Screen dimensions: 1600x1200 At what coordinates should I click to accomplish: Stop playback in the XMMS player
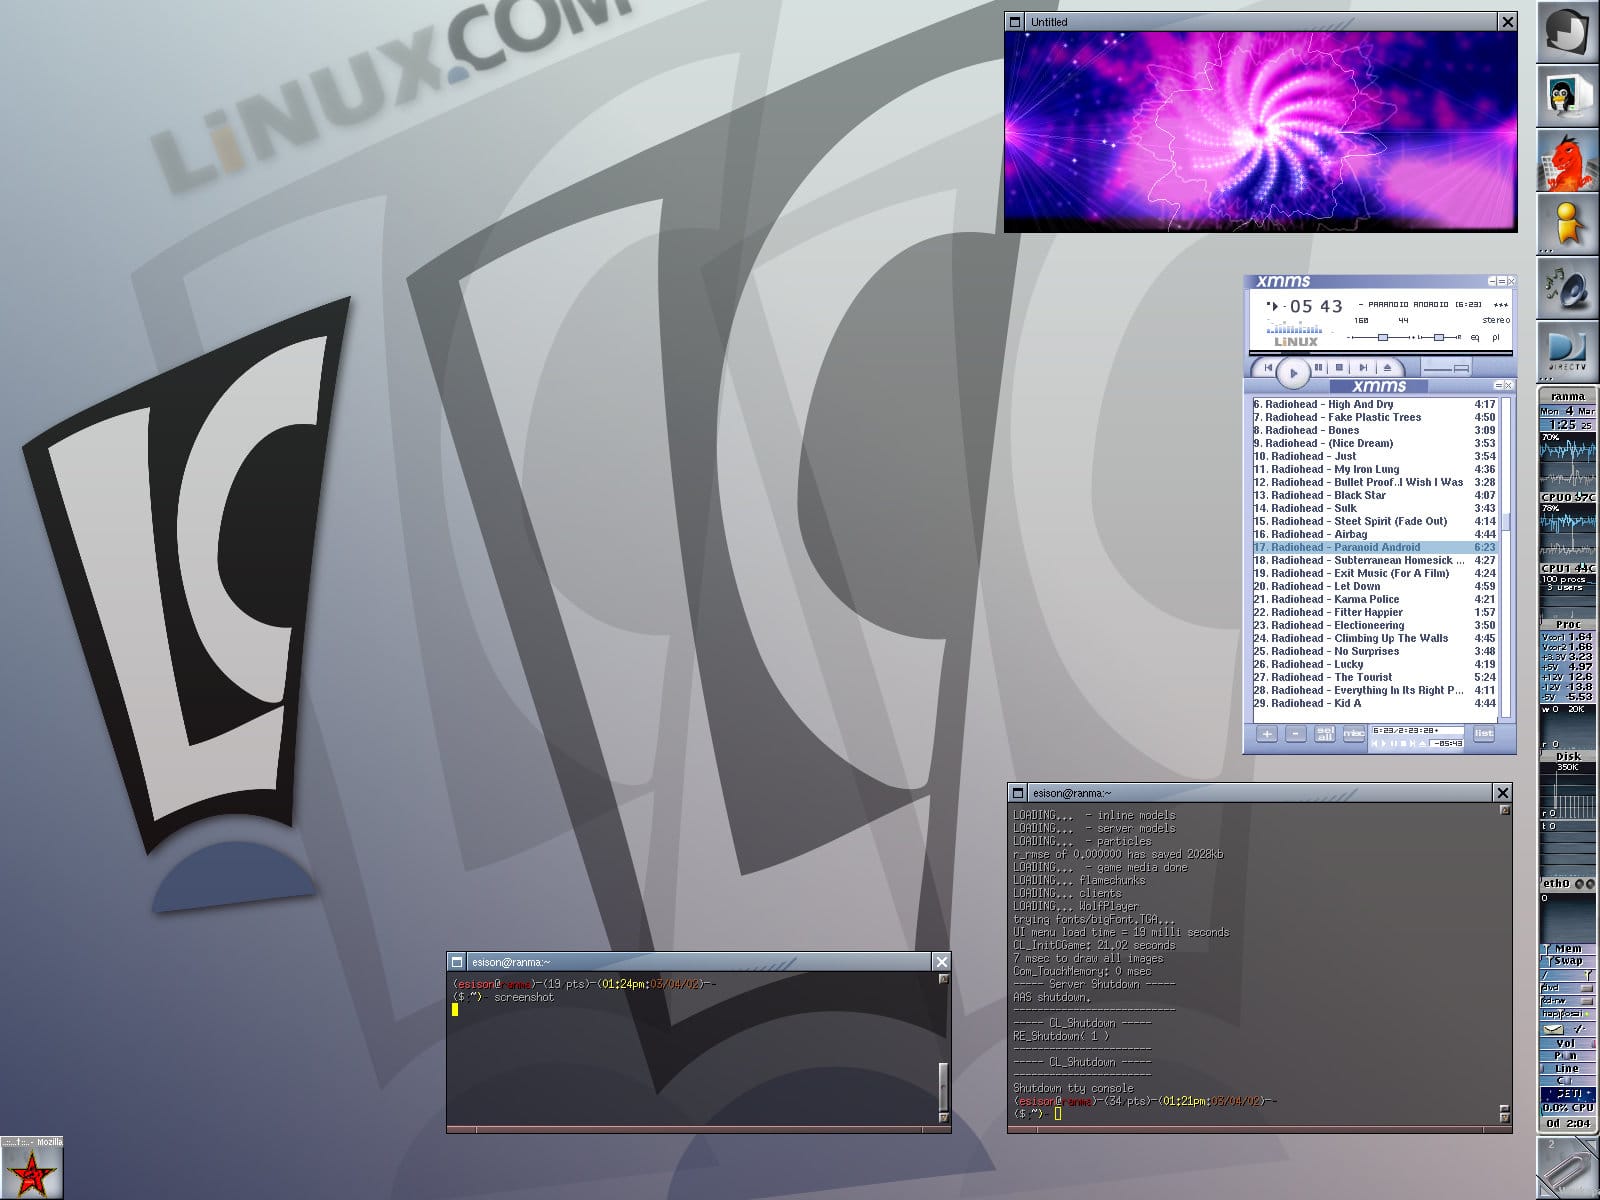pos(1340,368)
